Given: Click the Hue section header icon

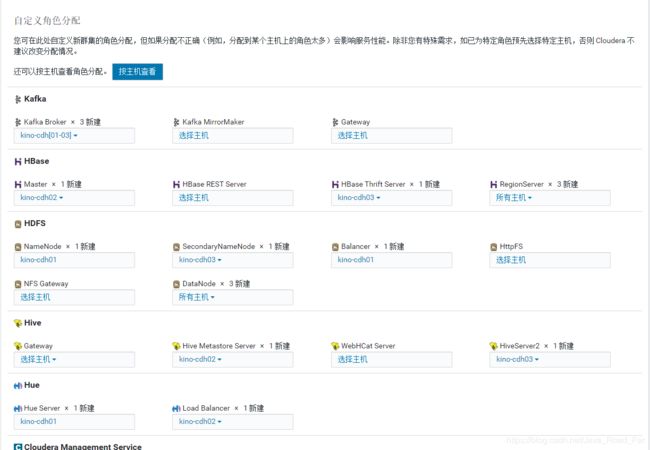Looking at the screenshot, I should coord(18,386).
